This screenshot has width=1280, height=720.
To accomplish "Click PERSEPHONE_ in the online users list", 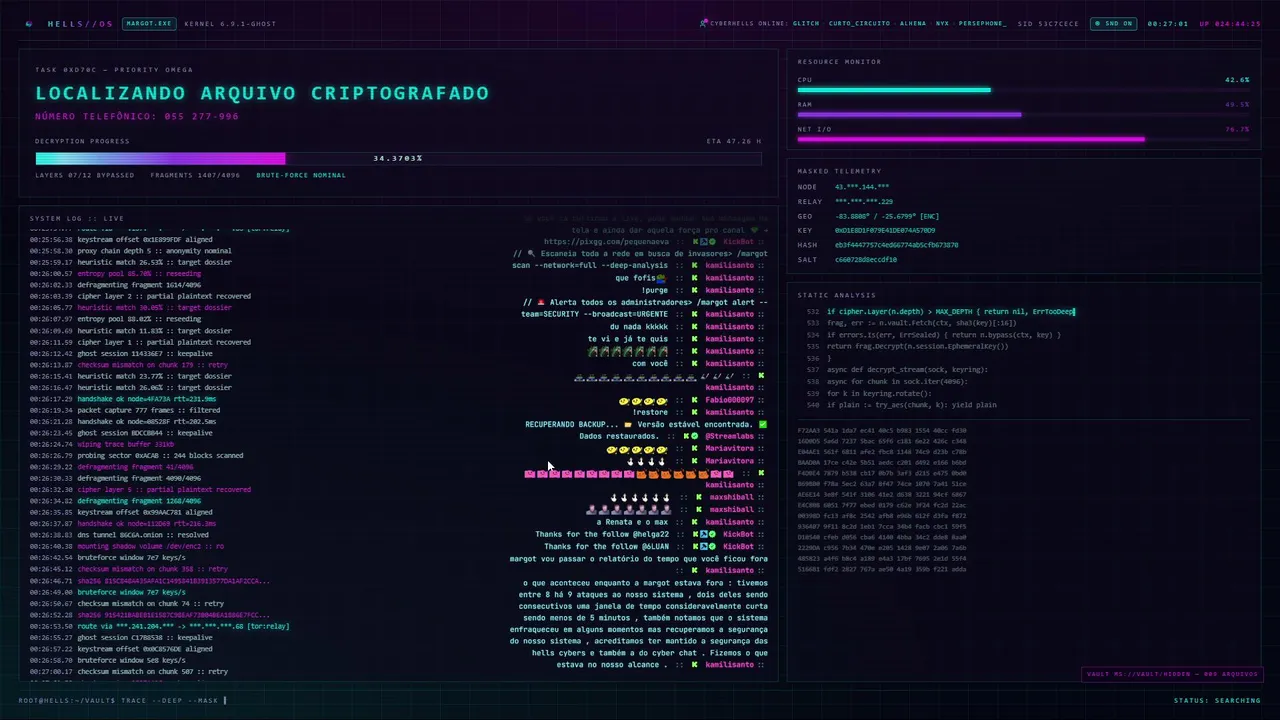I will (982, 23).
